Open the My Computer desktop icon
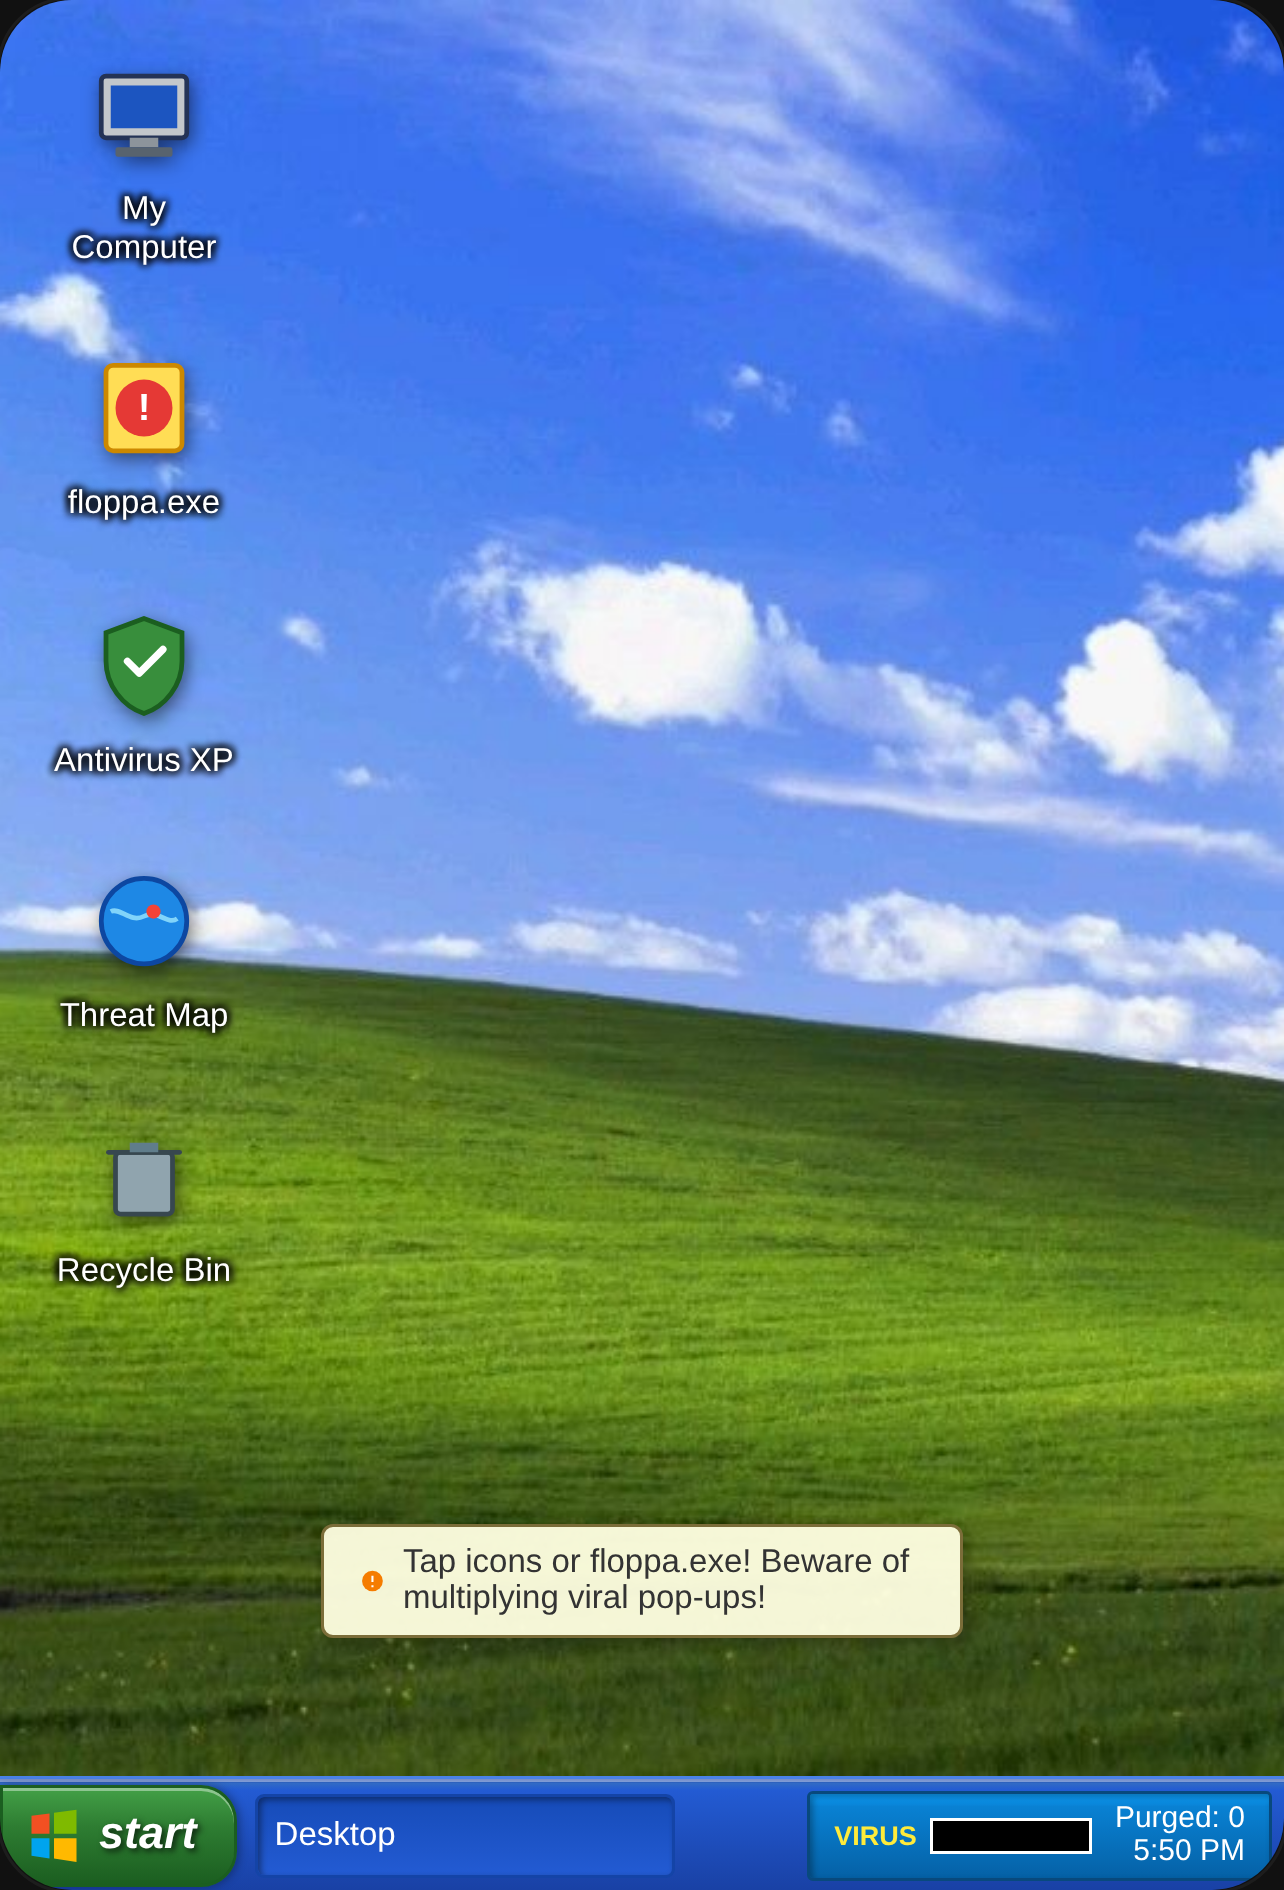The image size is (1284, 1890). click(143, 115)
